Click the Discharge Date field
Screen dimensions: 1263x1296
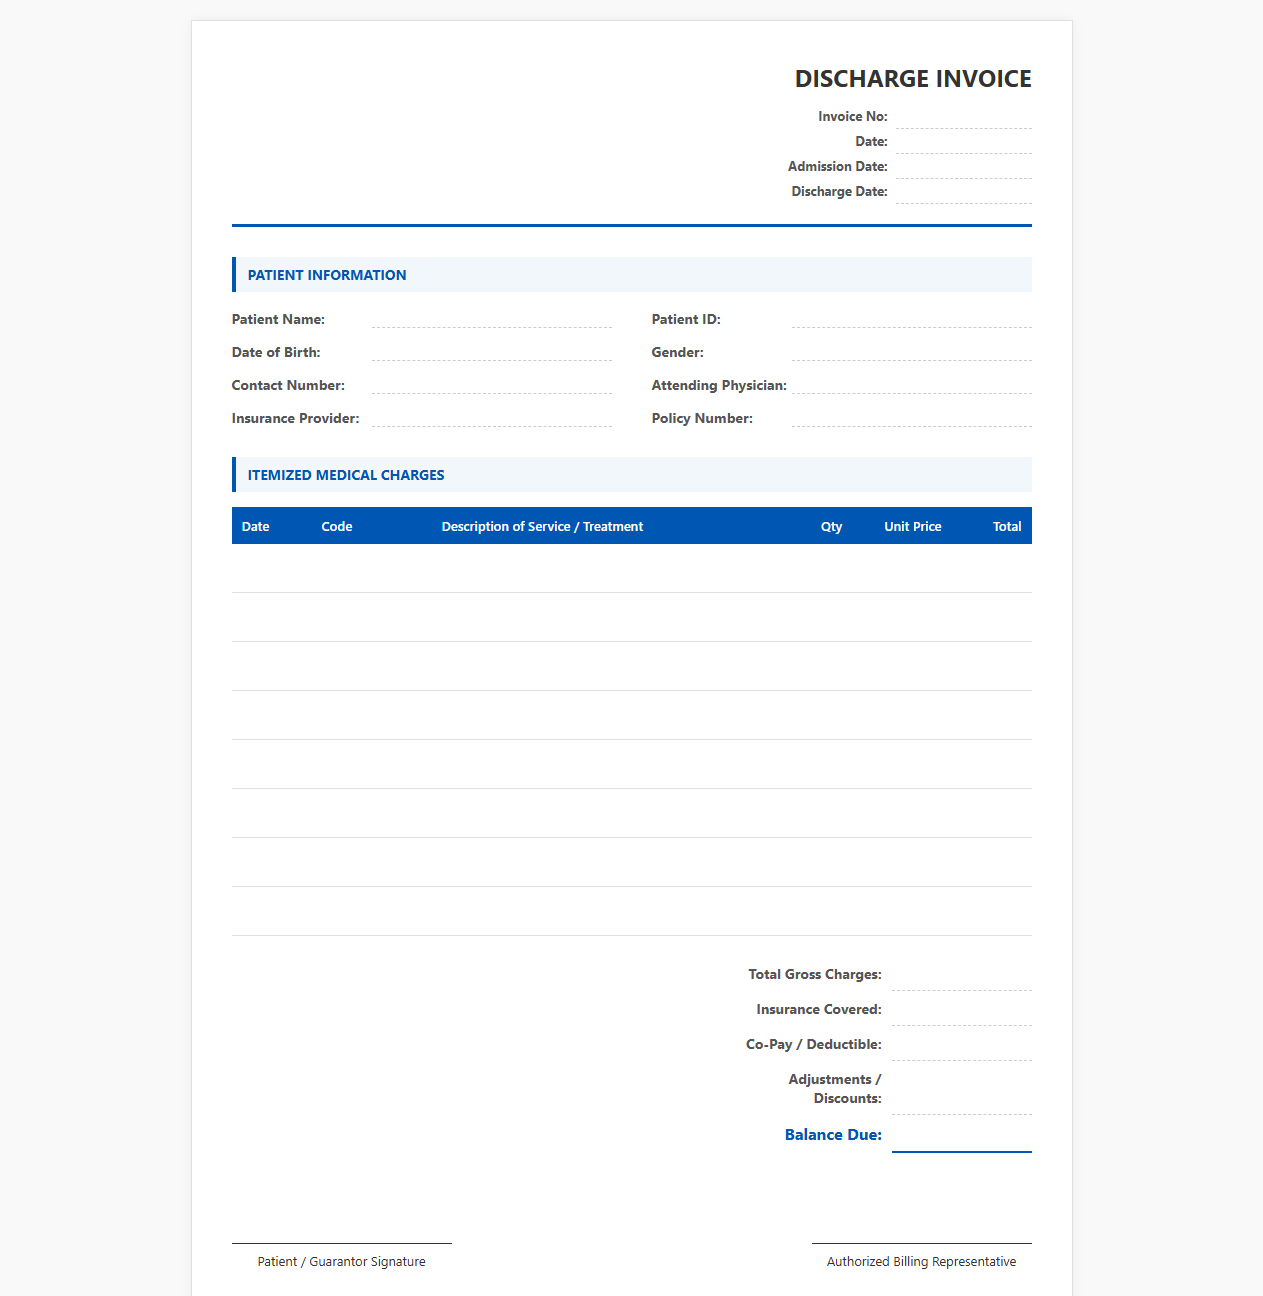[963, 192]
